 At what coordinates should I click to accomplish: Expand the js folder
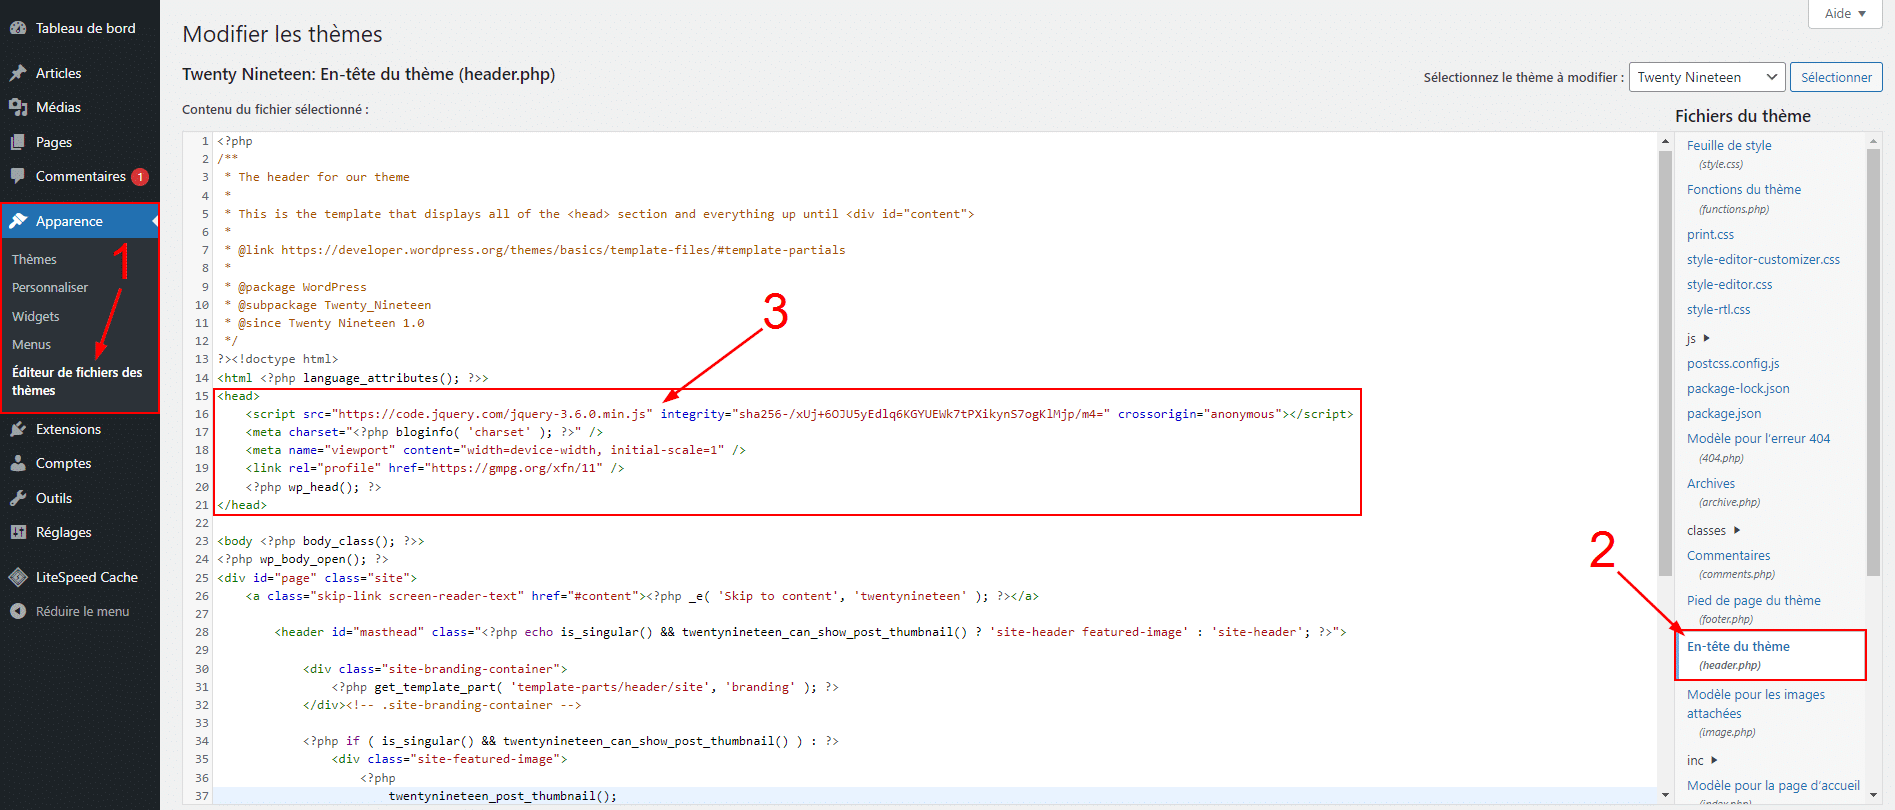pos(1698,339)
